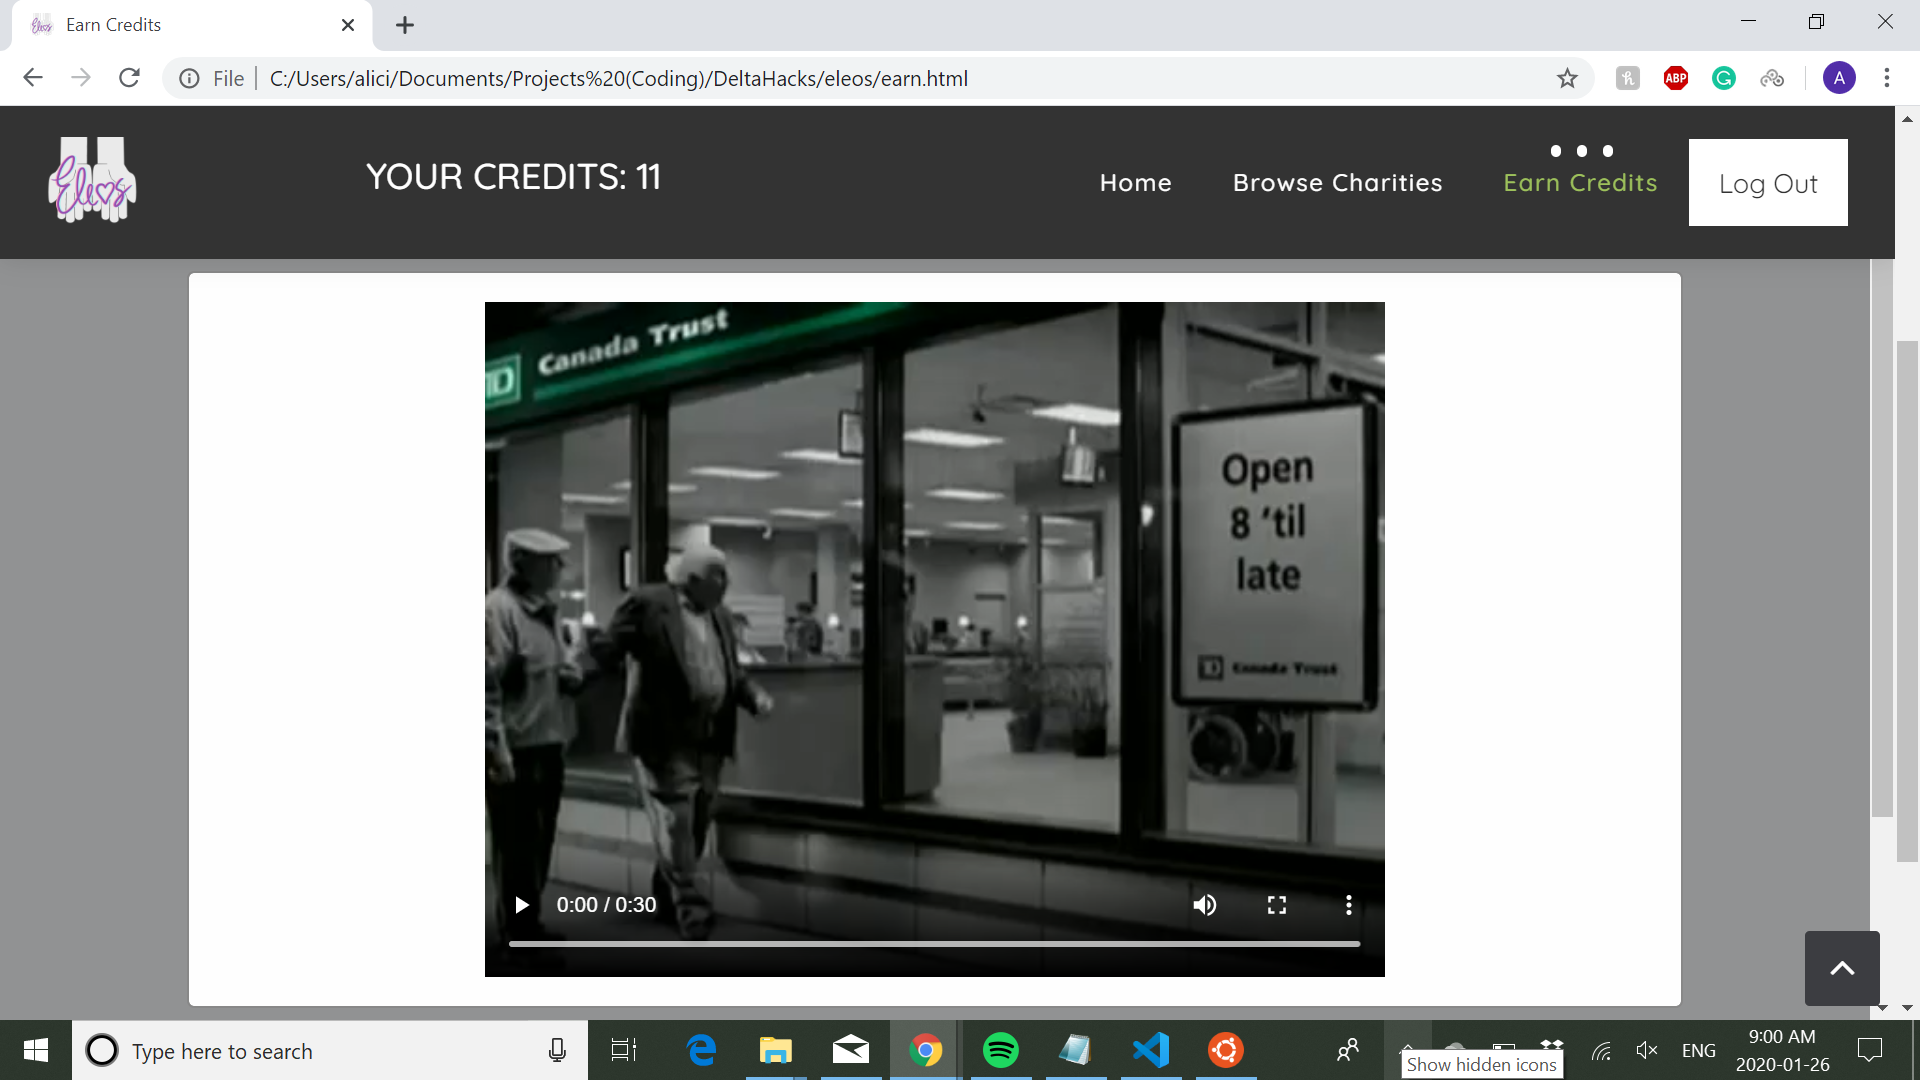This screenshot has width=1920, height=1080.
Task: Click the video progress bar
Action: (934, 943)
